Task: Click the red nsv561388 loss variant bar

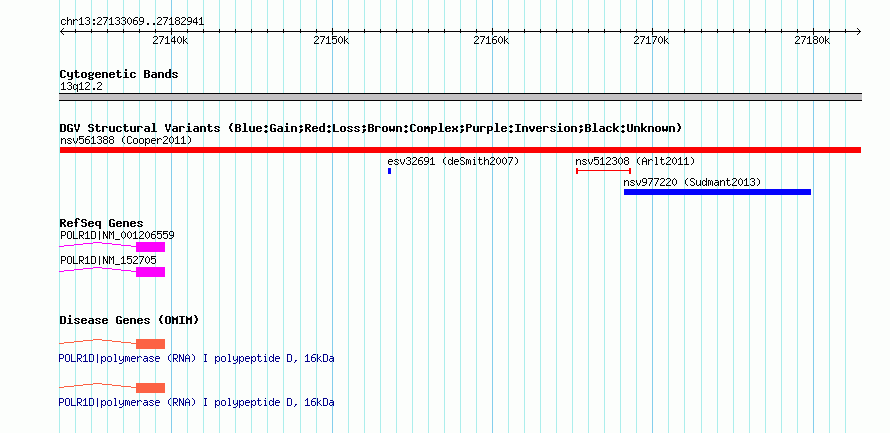Action: [460, 150]
